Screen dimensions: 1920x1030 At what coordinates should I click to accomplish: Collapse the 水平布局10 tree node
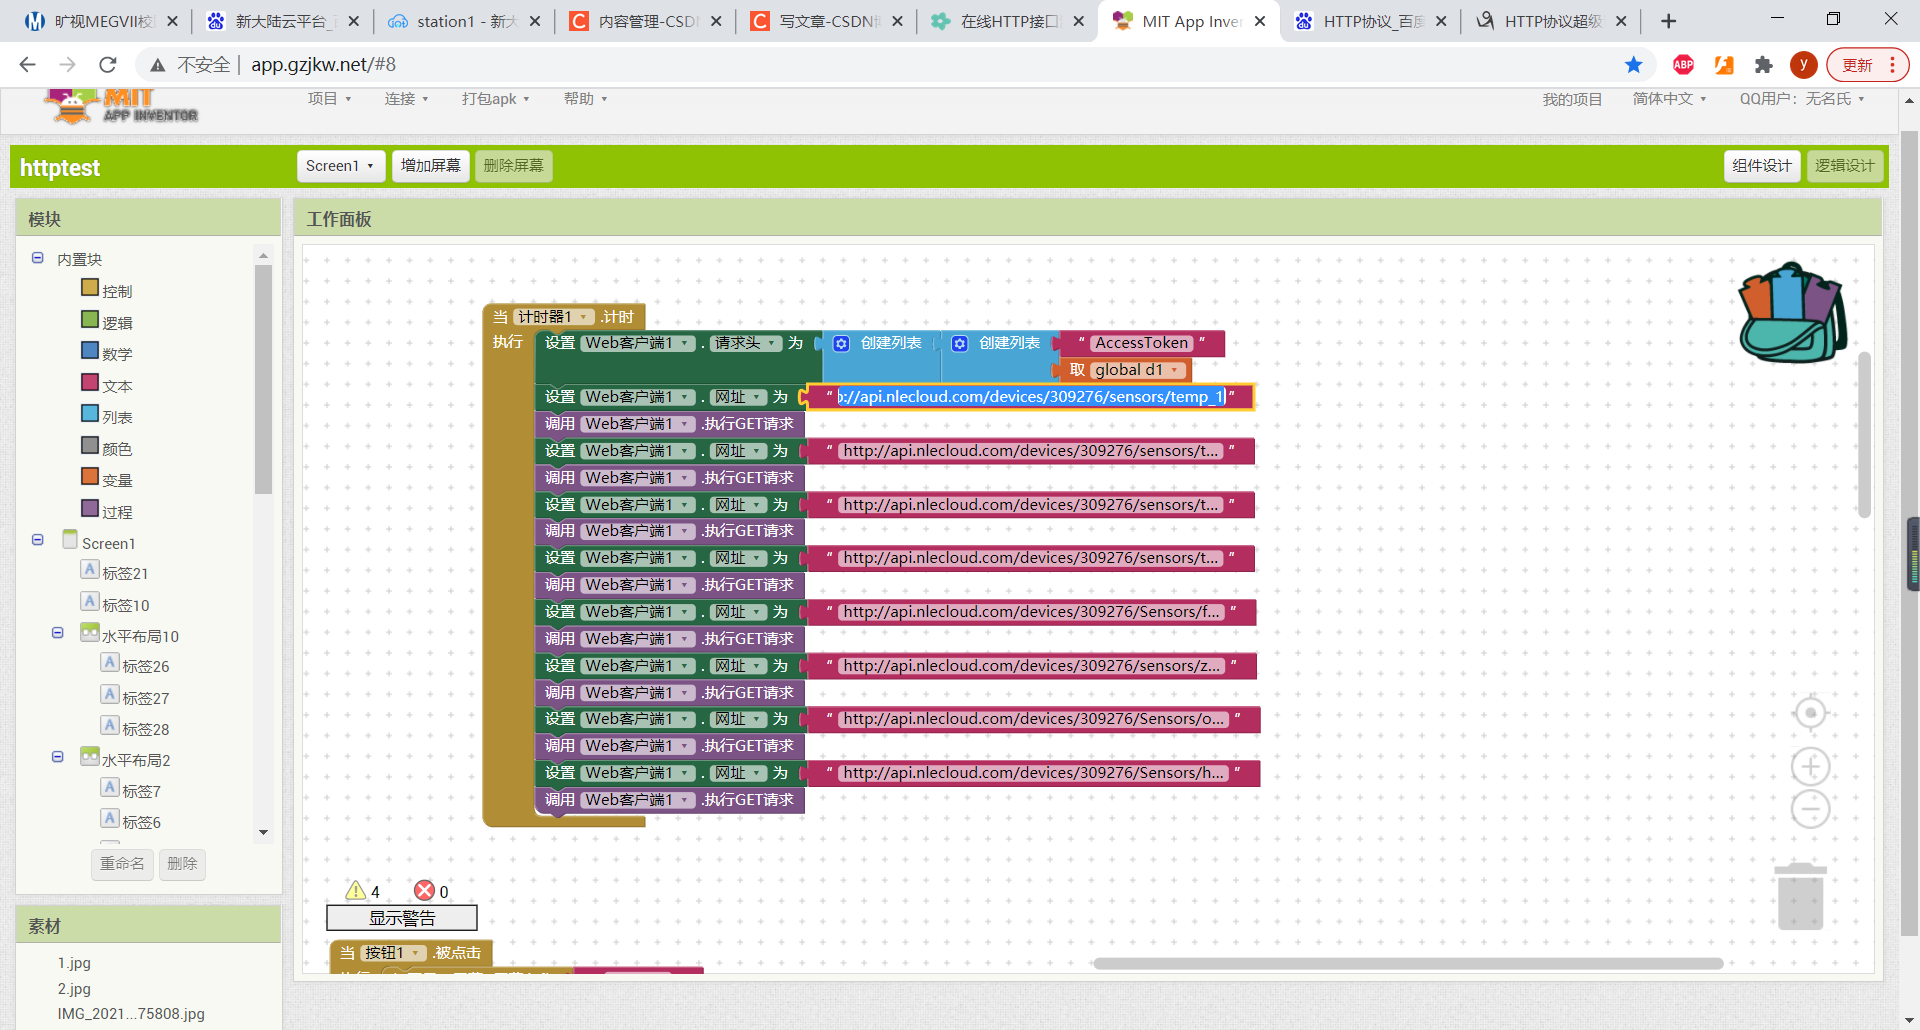click(58, 633)
